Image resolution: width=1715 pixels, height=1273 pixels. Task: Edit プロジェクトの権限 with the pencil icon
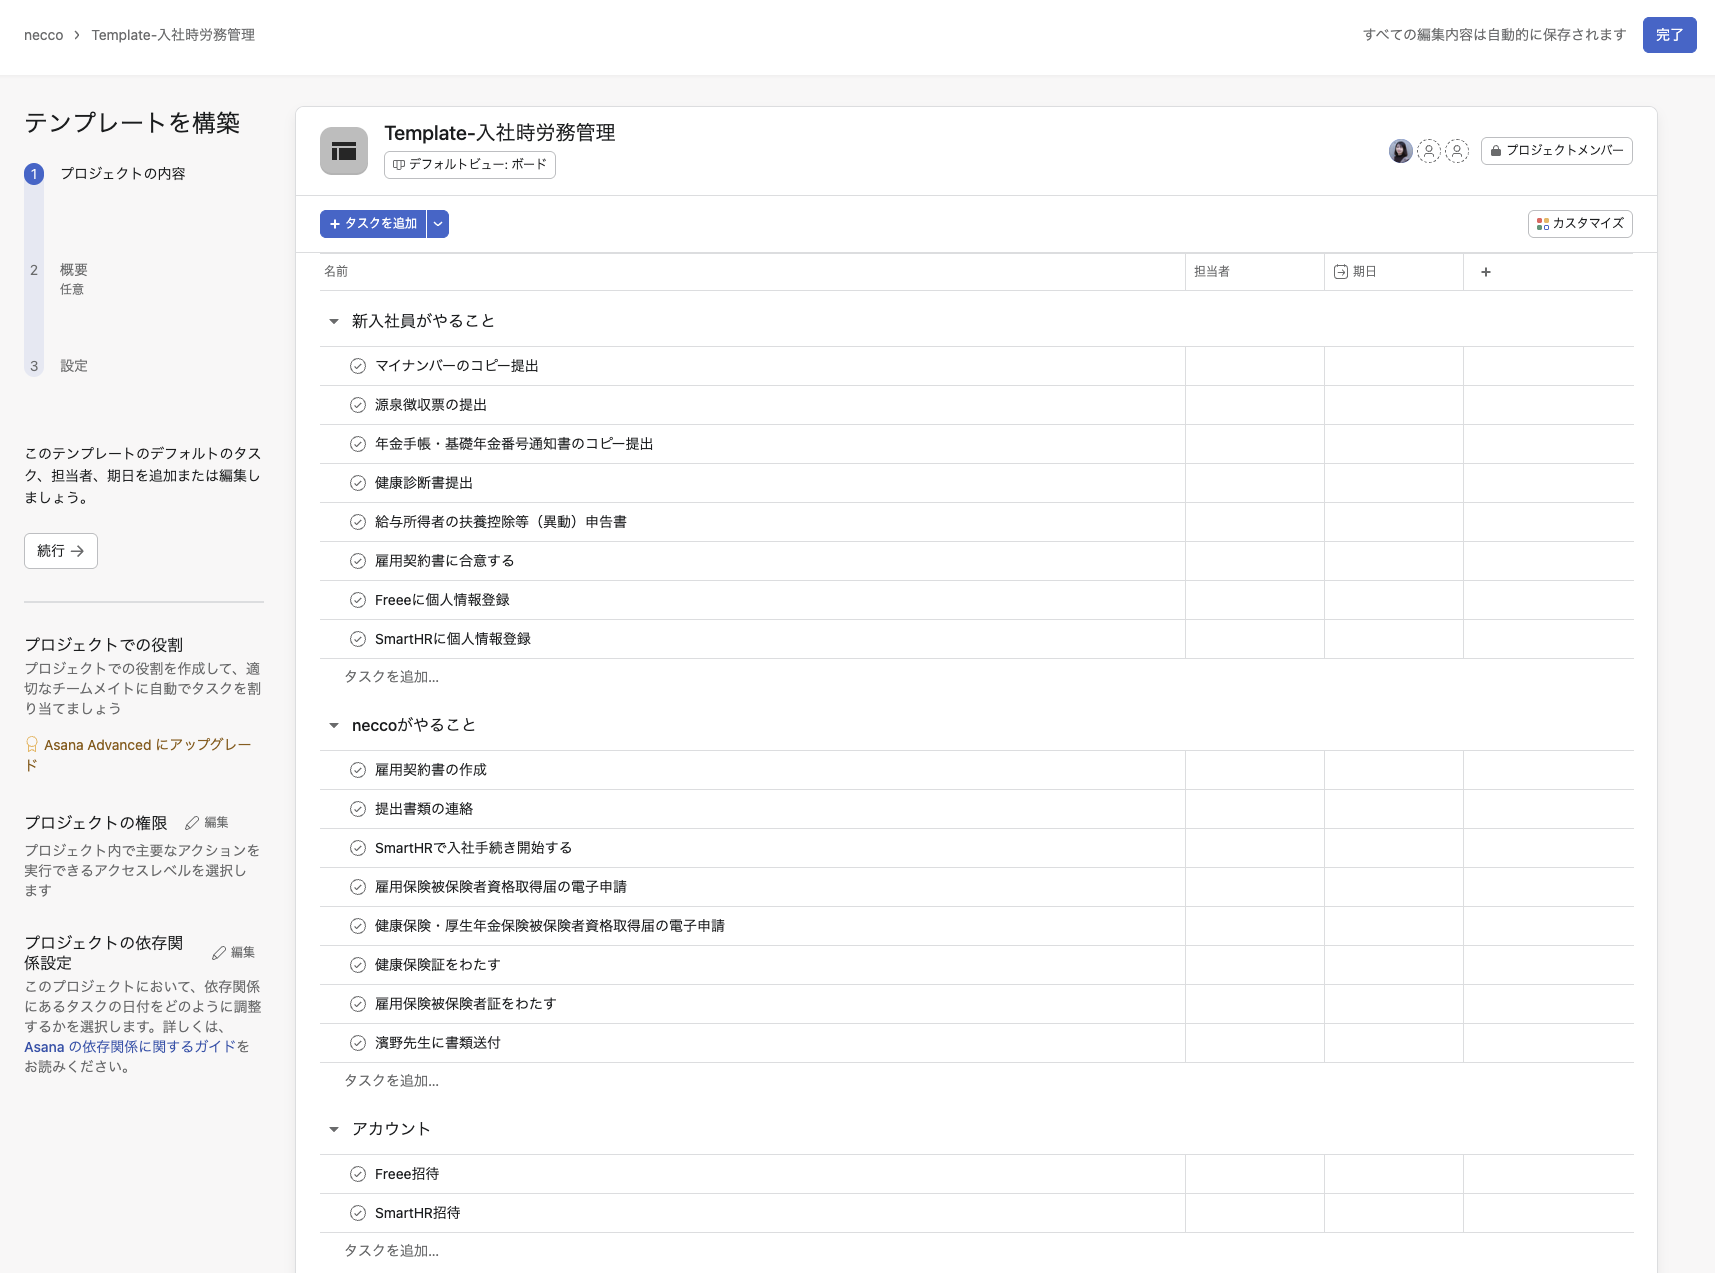207,822
